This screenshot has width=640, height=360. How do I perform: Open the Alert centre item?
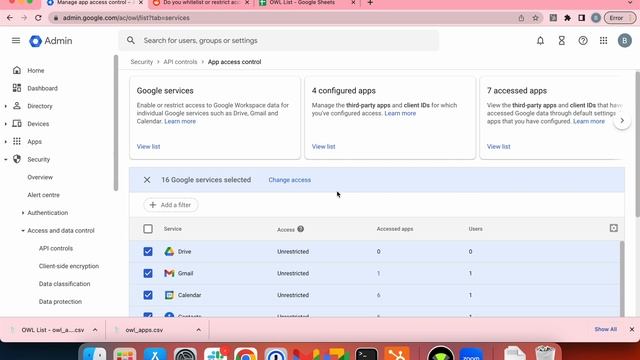[x=43, y=195]
